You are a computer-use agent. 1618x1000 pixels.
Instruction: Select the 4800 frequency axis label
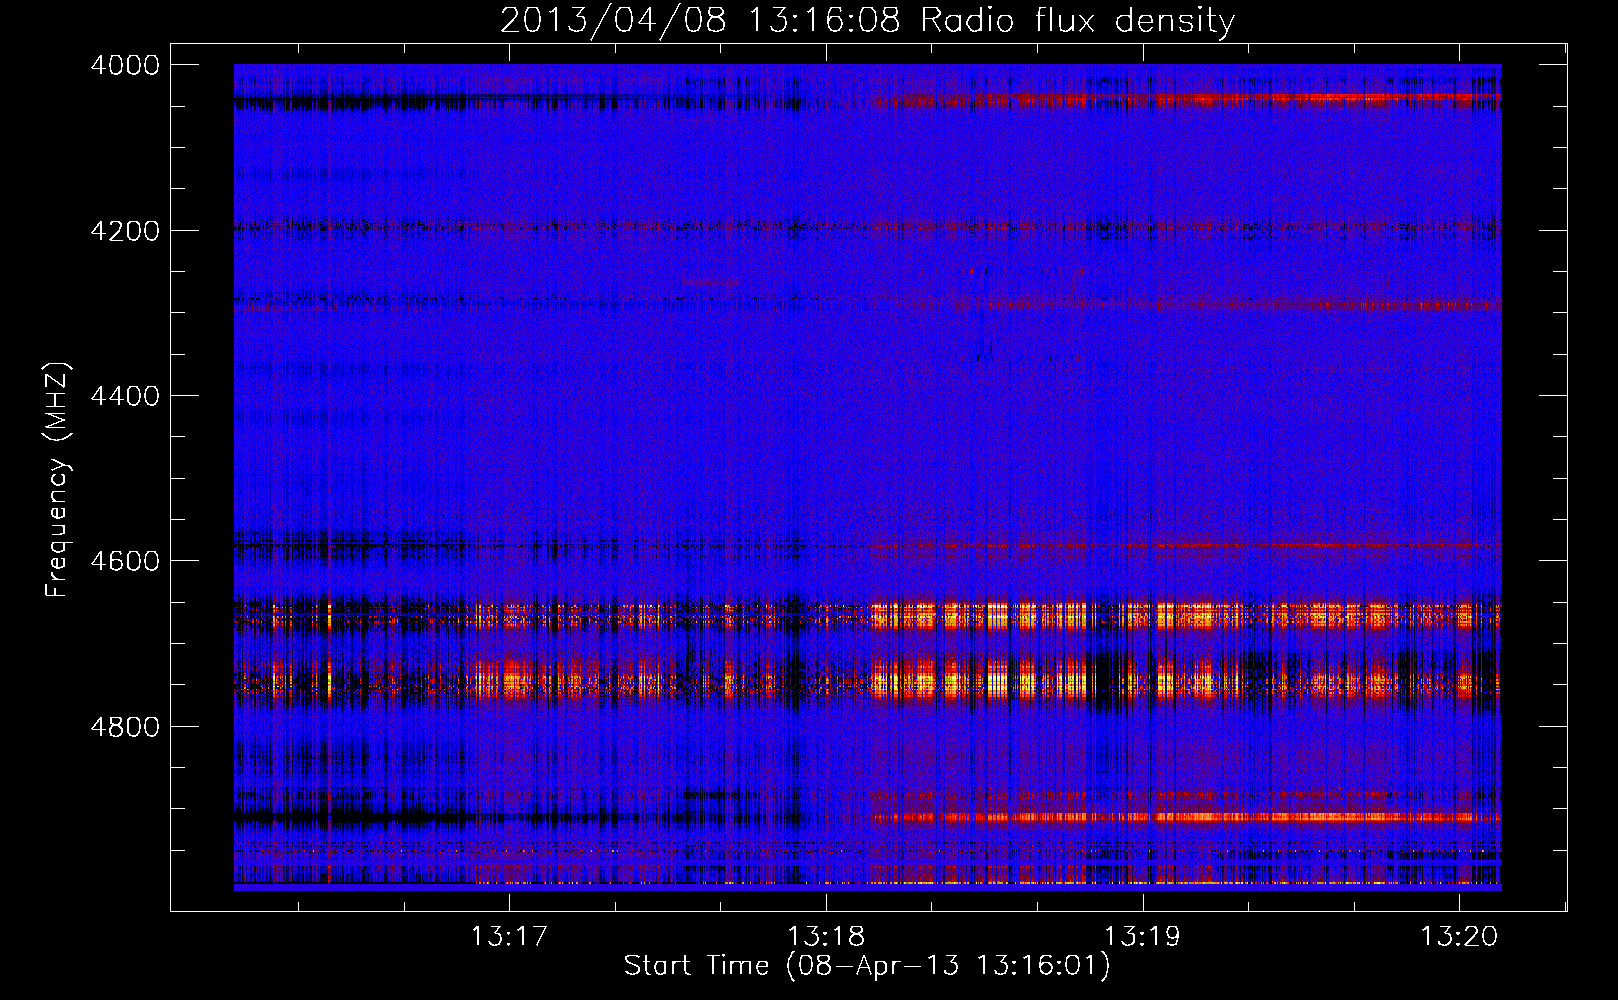click(124, 727)
